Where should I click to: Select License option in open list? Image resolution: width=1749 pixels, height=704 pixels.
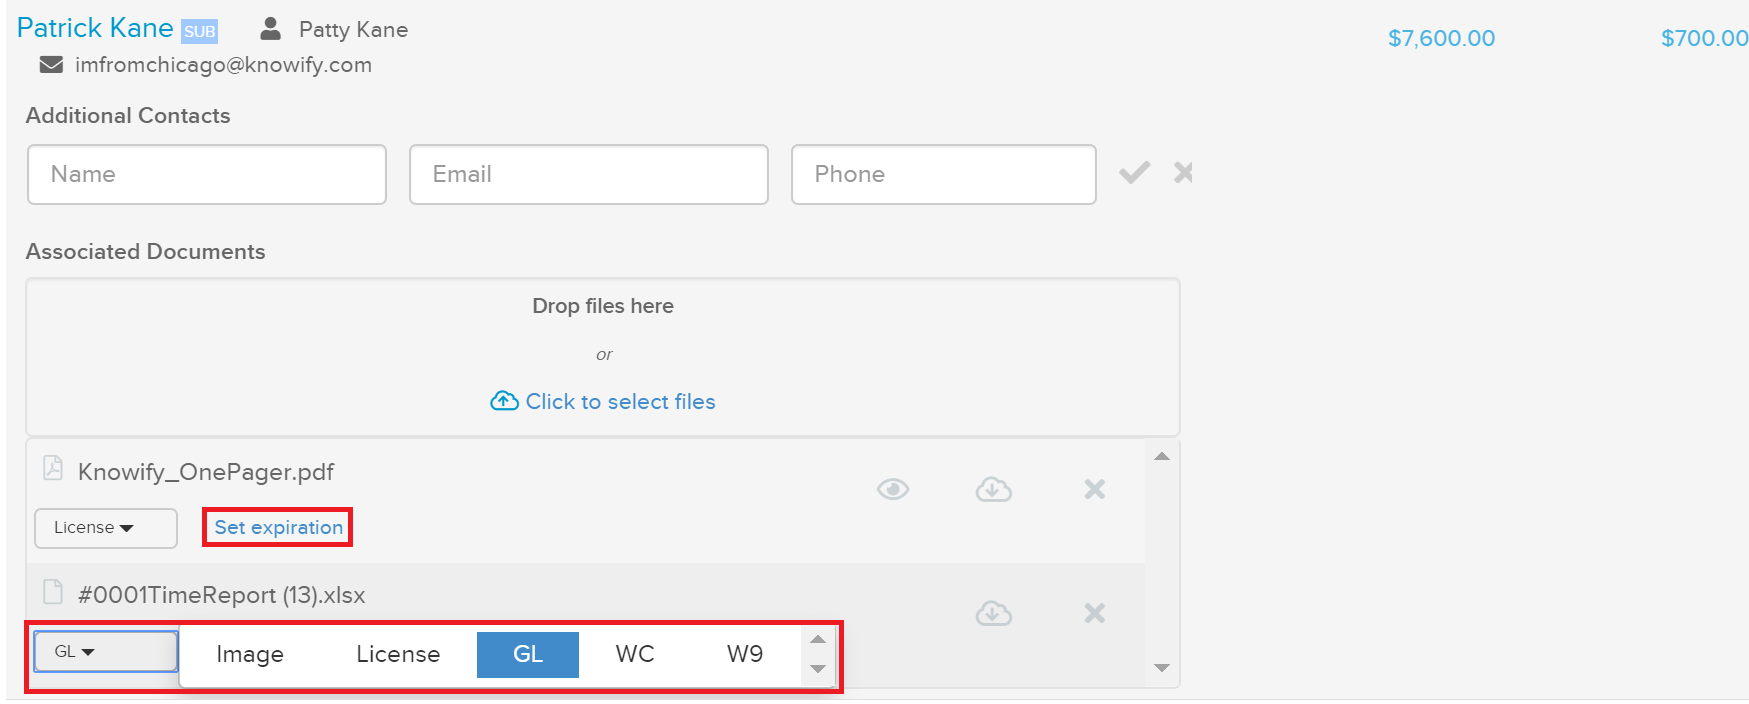[x=398, y=654]
